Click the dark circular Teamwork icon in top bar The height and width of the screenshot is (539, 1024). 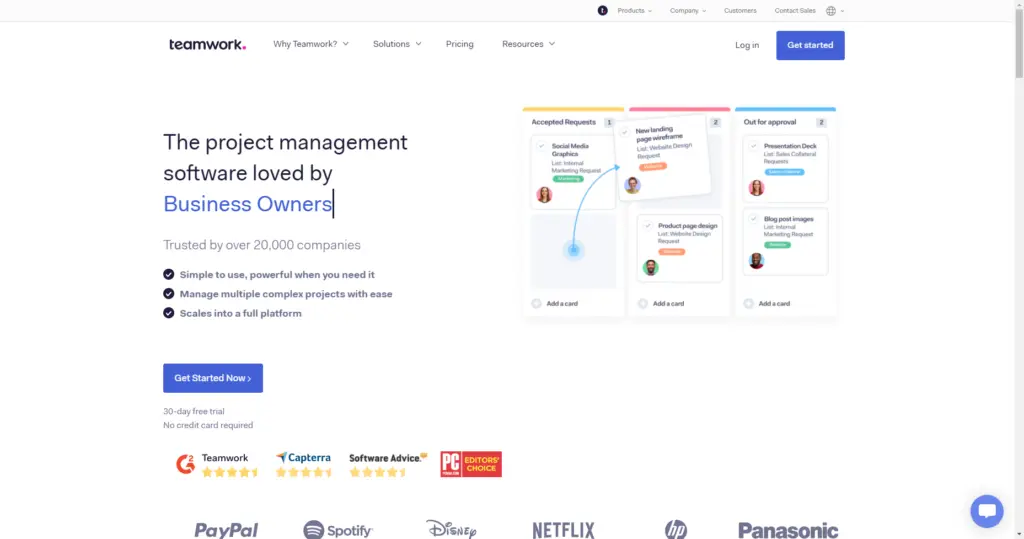point(602,11)
